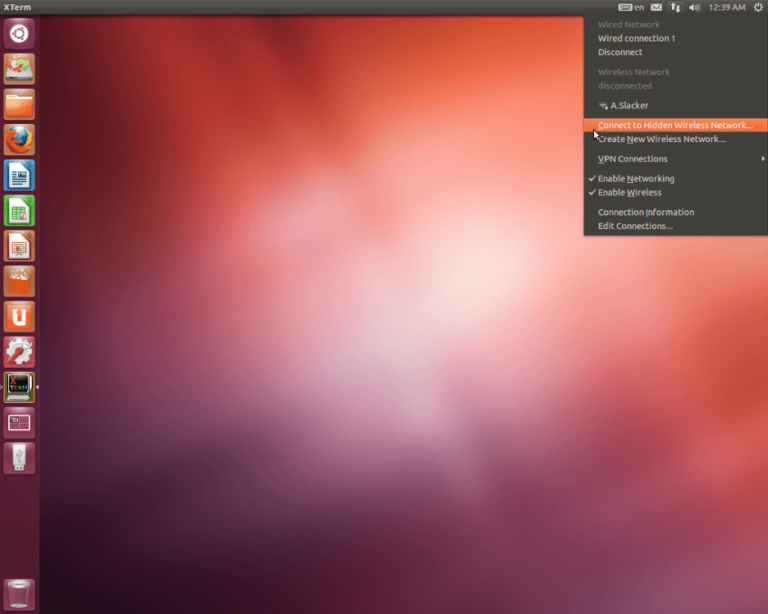Open Ubuntu Software Center icon
The image size is (768, 614).
pos(19,281)
